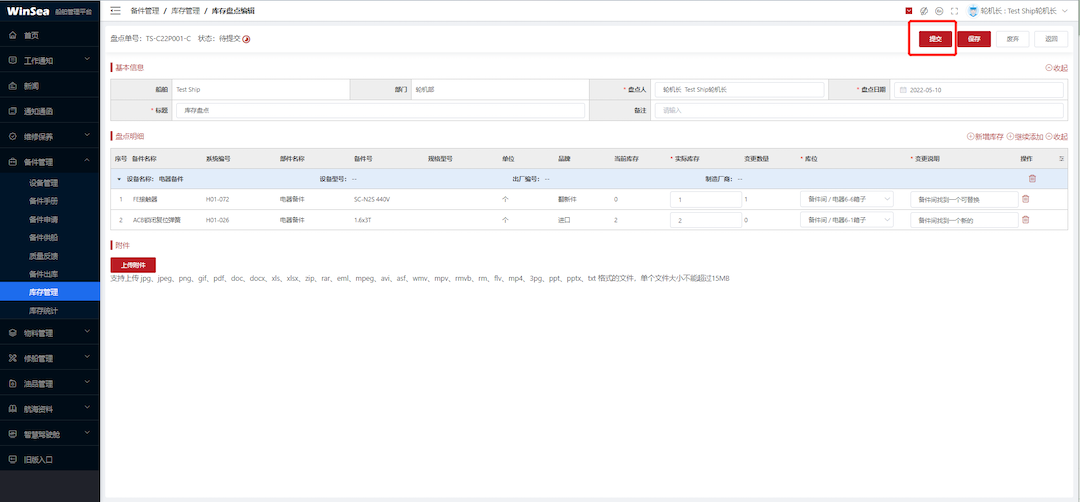Focus the 标题 input field
The width and height of the screenshot is (1080, 502).
tap(380, 110)
